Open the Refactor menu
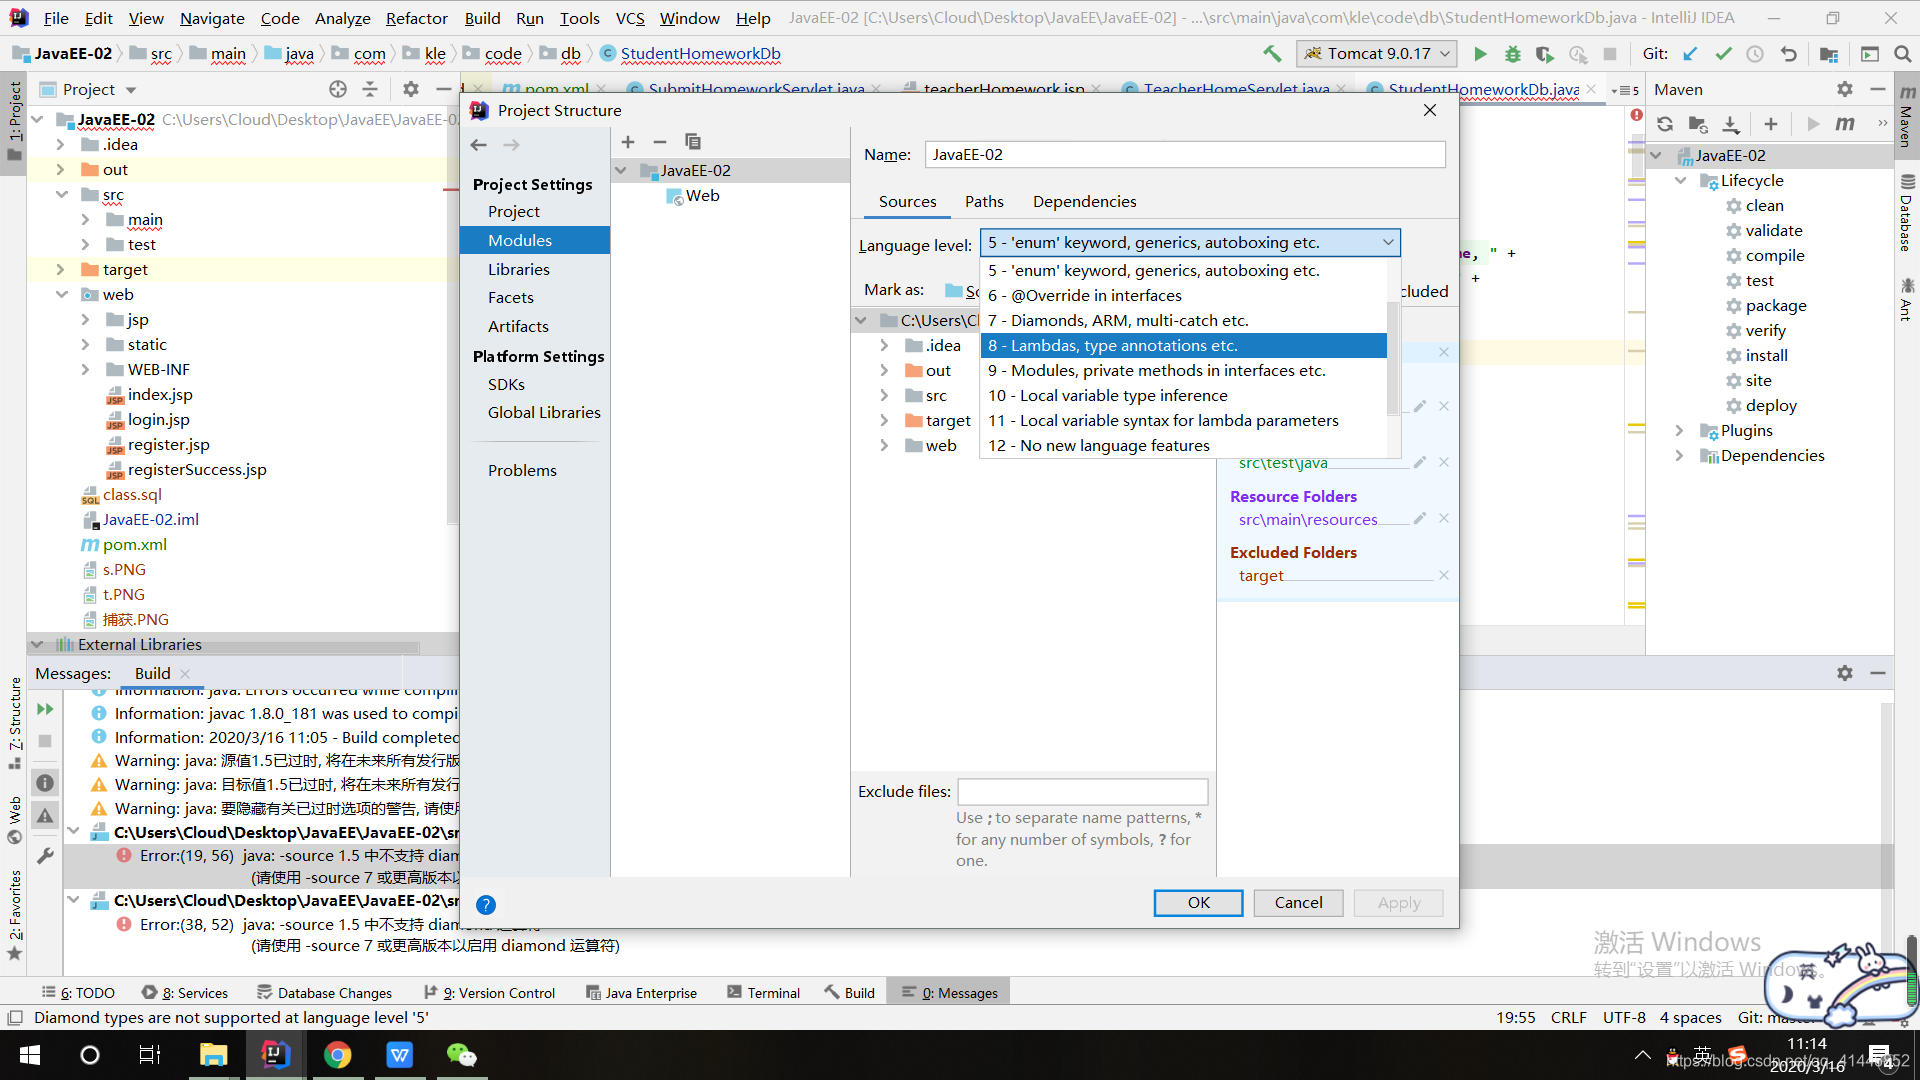Viewport: 1920px width, 1080px height. 416,18
